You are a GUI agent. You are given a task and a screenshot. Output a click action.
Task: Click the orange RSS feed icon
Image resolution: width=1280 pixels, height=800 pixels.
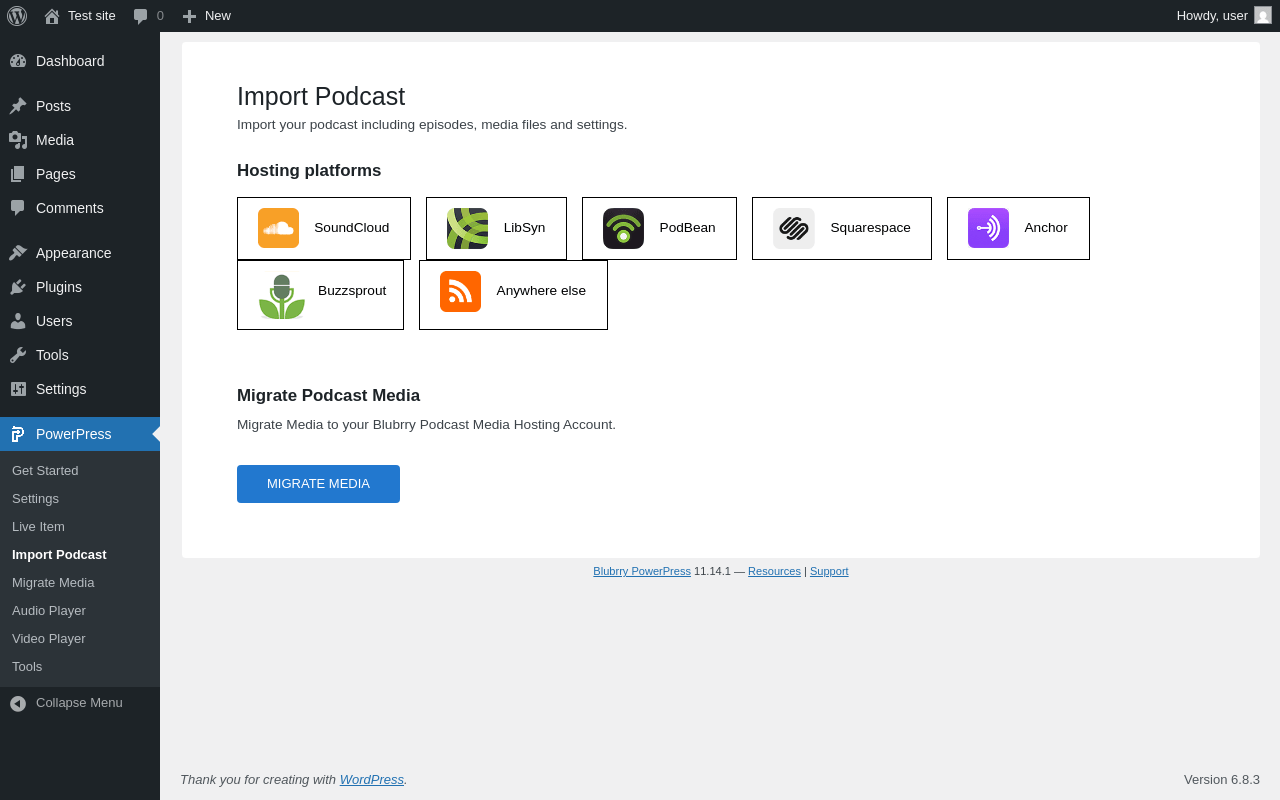click(x=460, y=291)
